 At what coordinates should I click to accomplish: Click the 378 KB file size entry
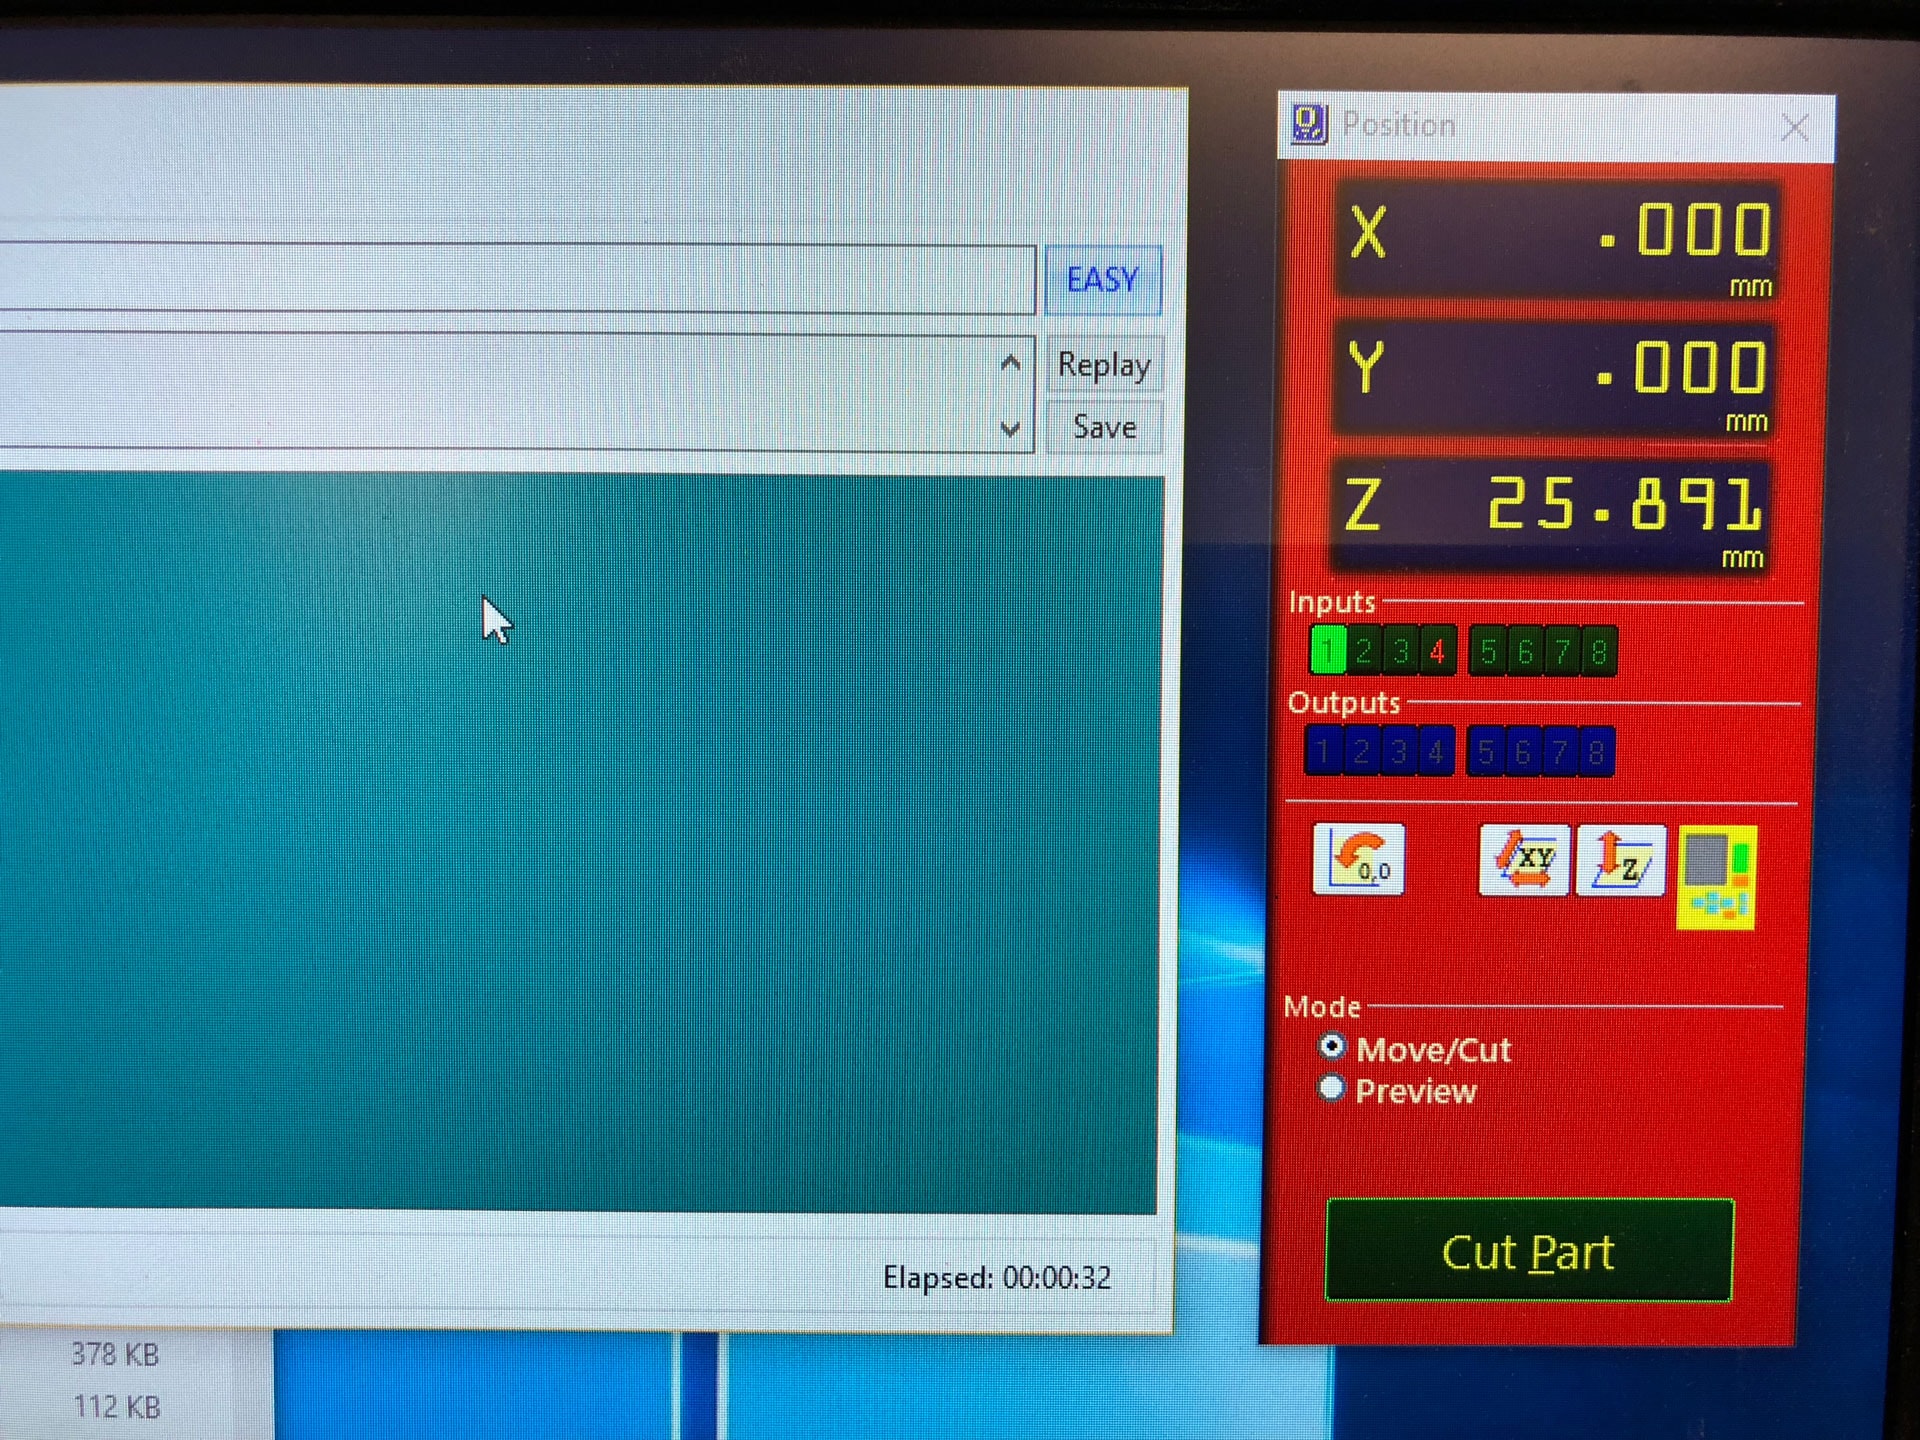tap(115, 1354)
